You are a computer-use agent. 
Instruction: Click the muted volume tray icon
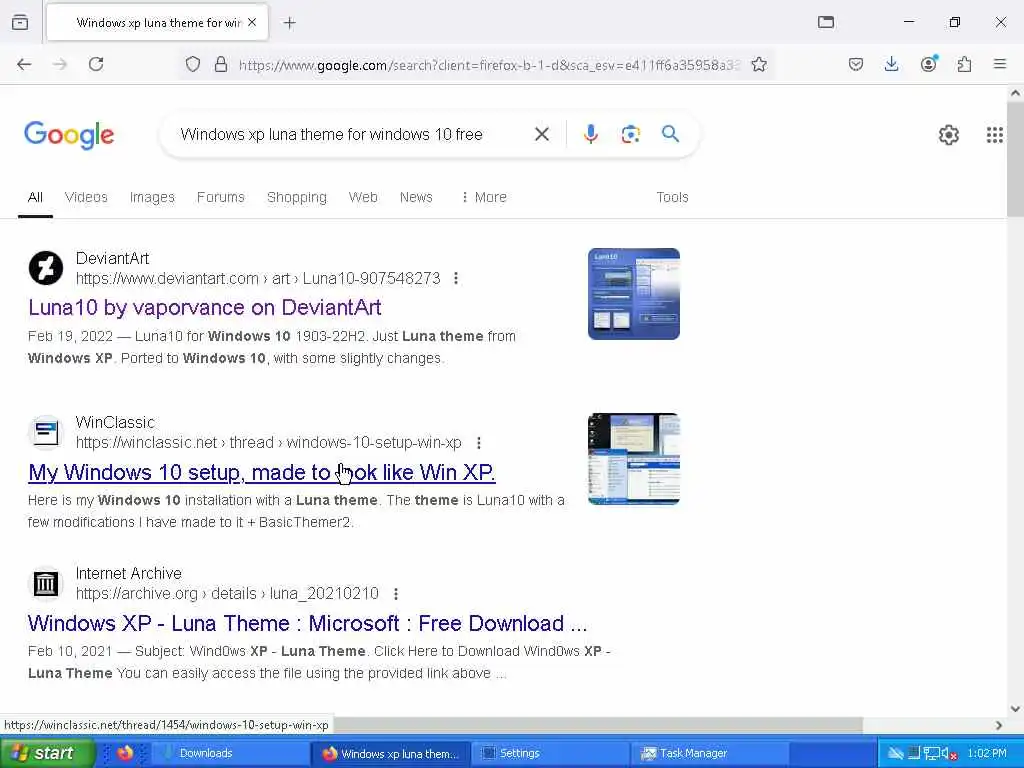tap(948, 754)
